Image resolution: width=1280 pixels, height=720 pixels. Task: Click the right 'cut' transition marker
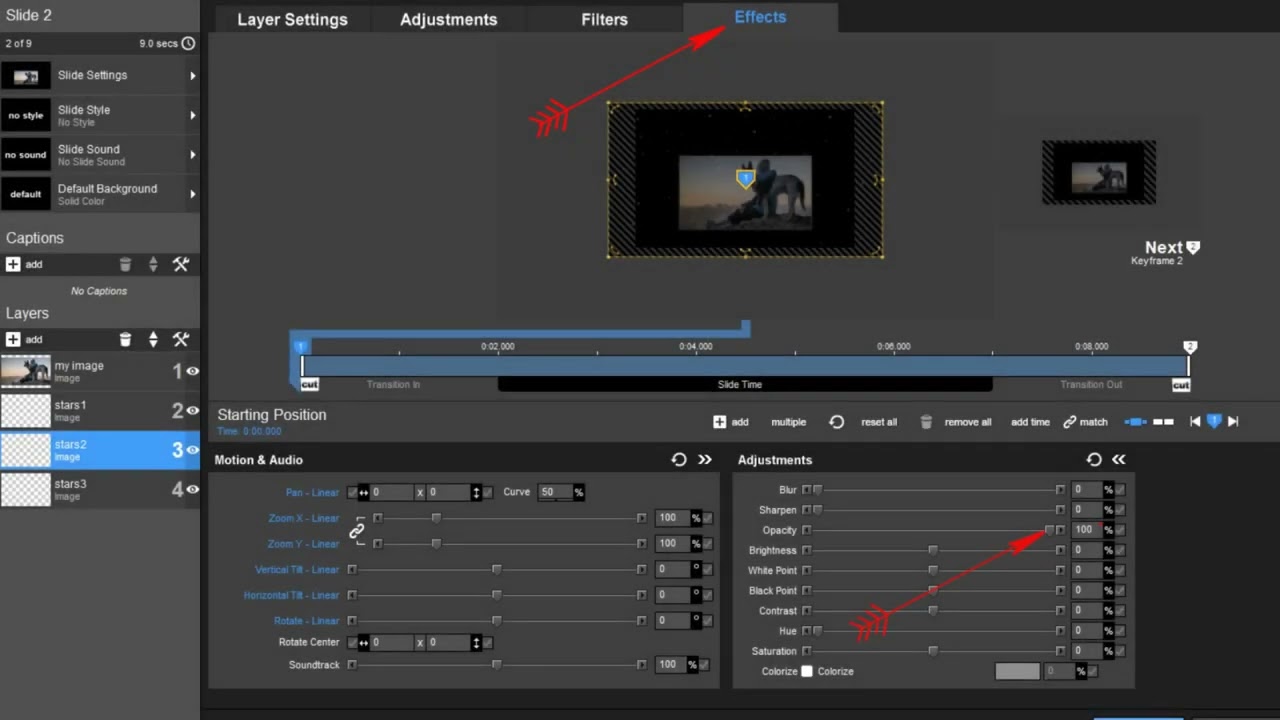1181,384
